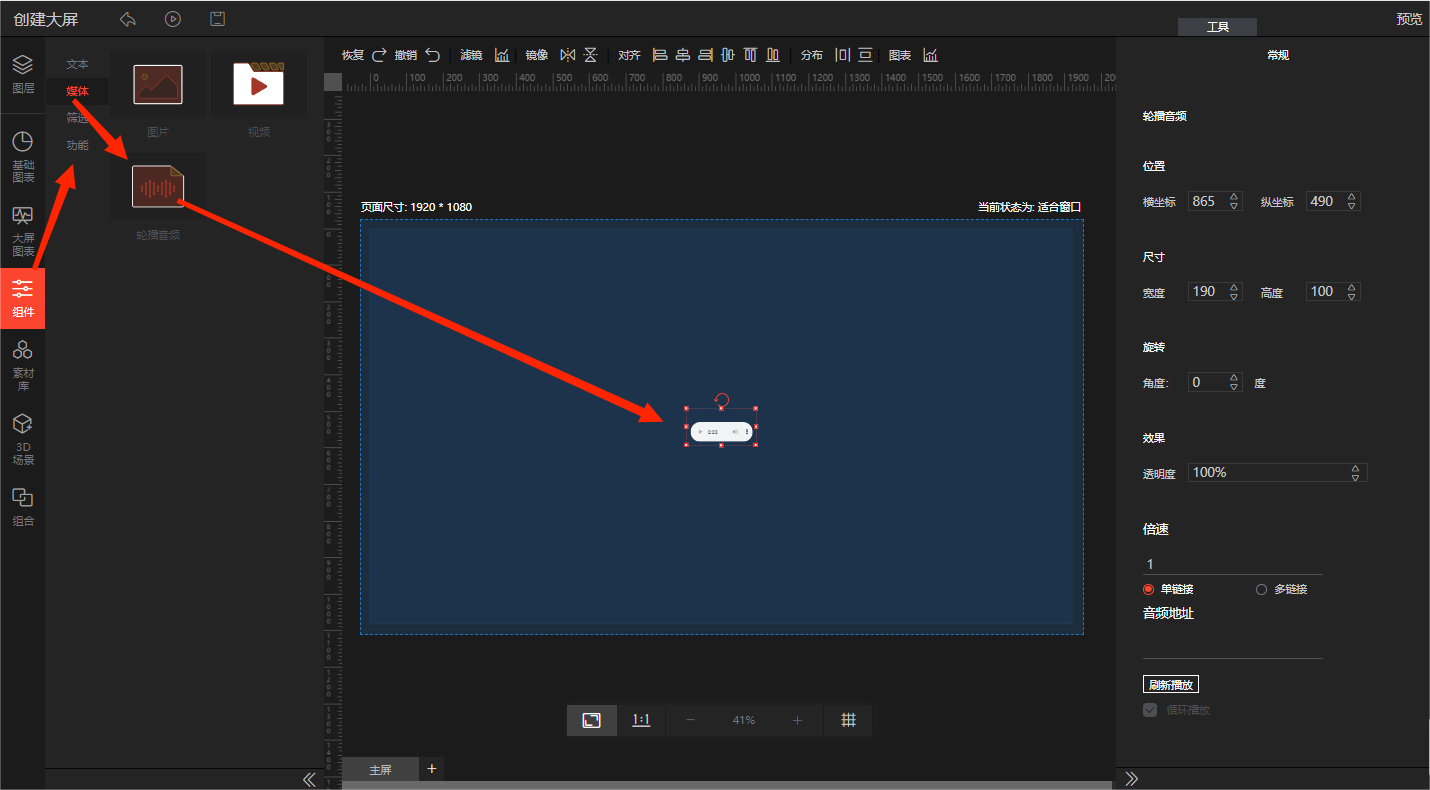Click the 撤销 undo arrow icon
Screen dimensions: 1430x790
pyautogui.click(x=432, y=55)
